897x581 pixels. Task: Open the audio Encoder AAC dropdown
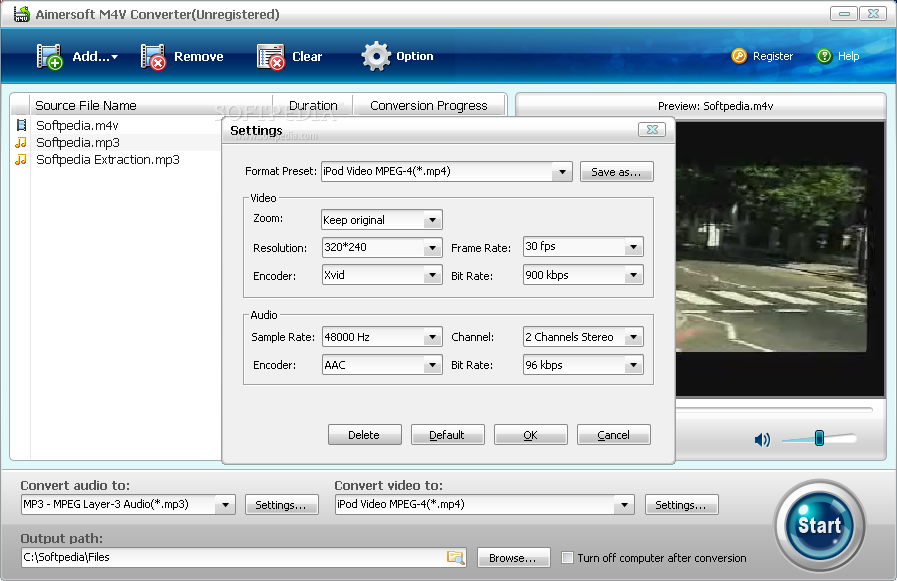(x=432, y=365)
